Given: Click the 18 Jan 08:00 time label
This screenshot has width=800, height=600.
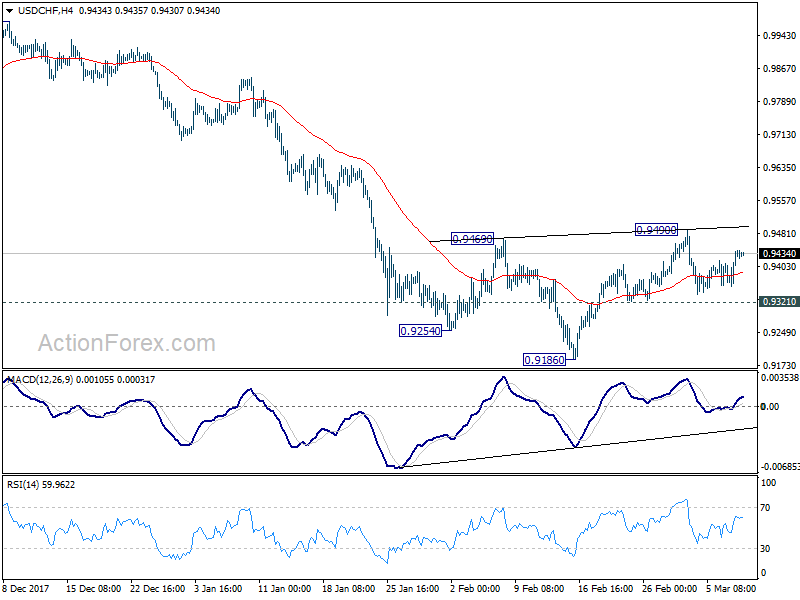Looking at the screenshot, I should click(x=348, y=588).
